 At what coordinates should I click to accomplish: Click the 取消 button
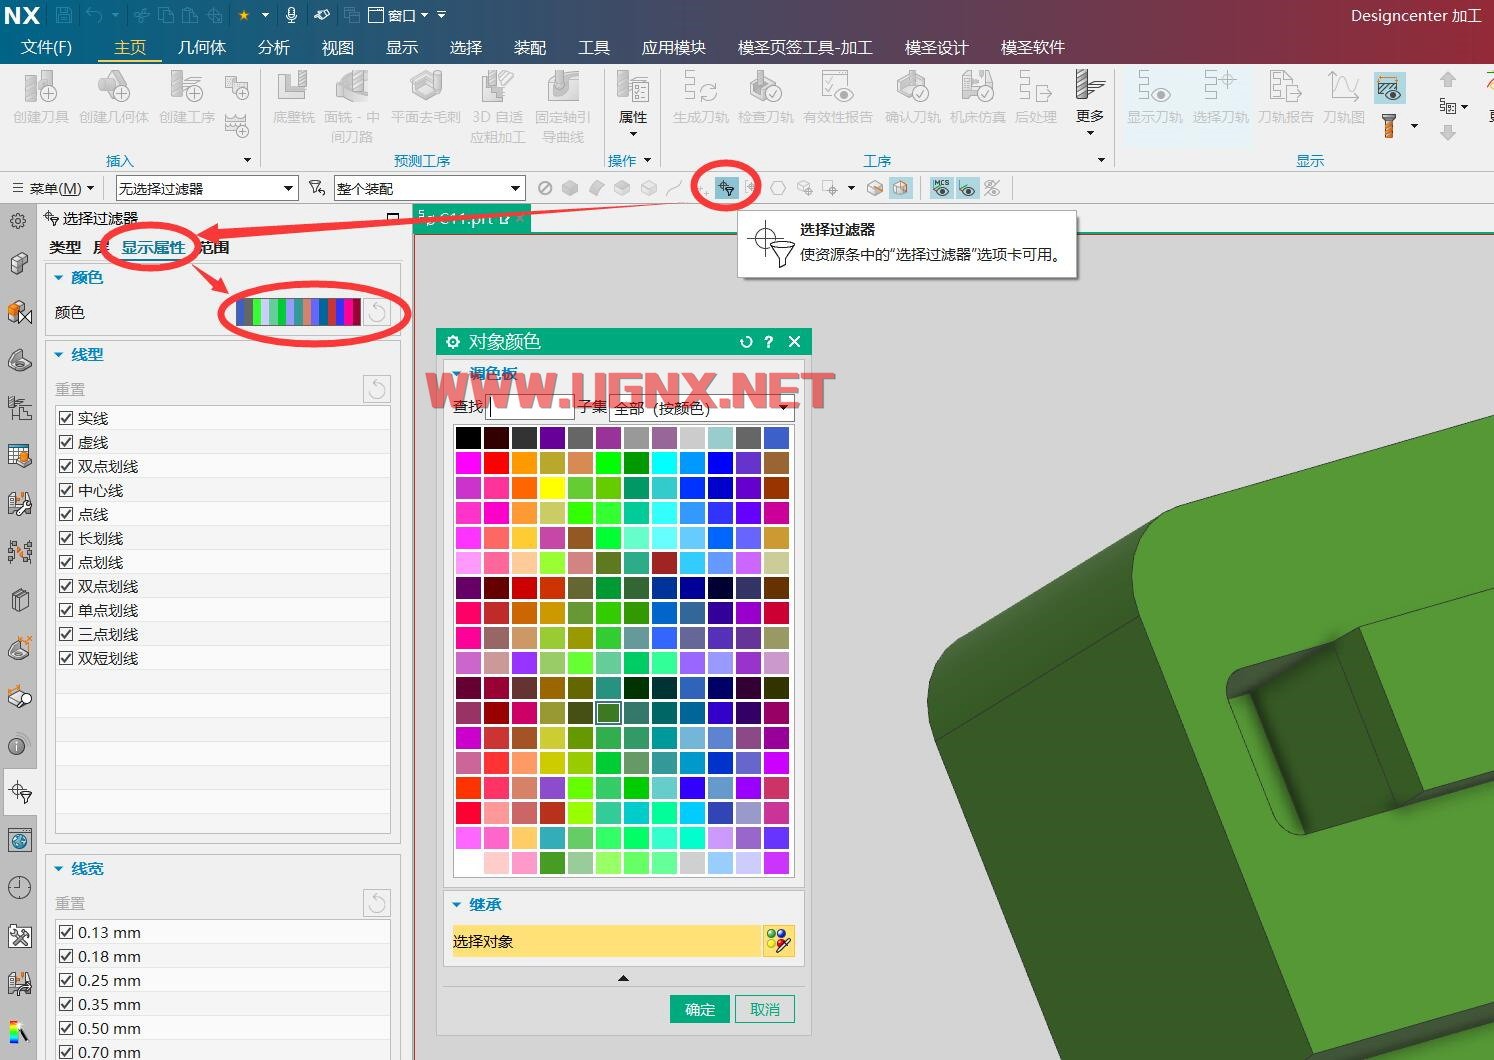pyautogui.click(x=764, y=1009)
